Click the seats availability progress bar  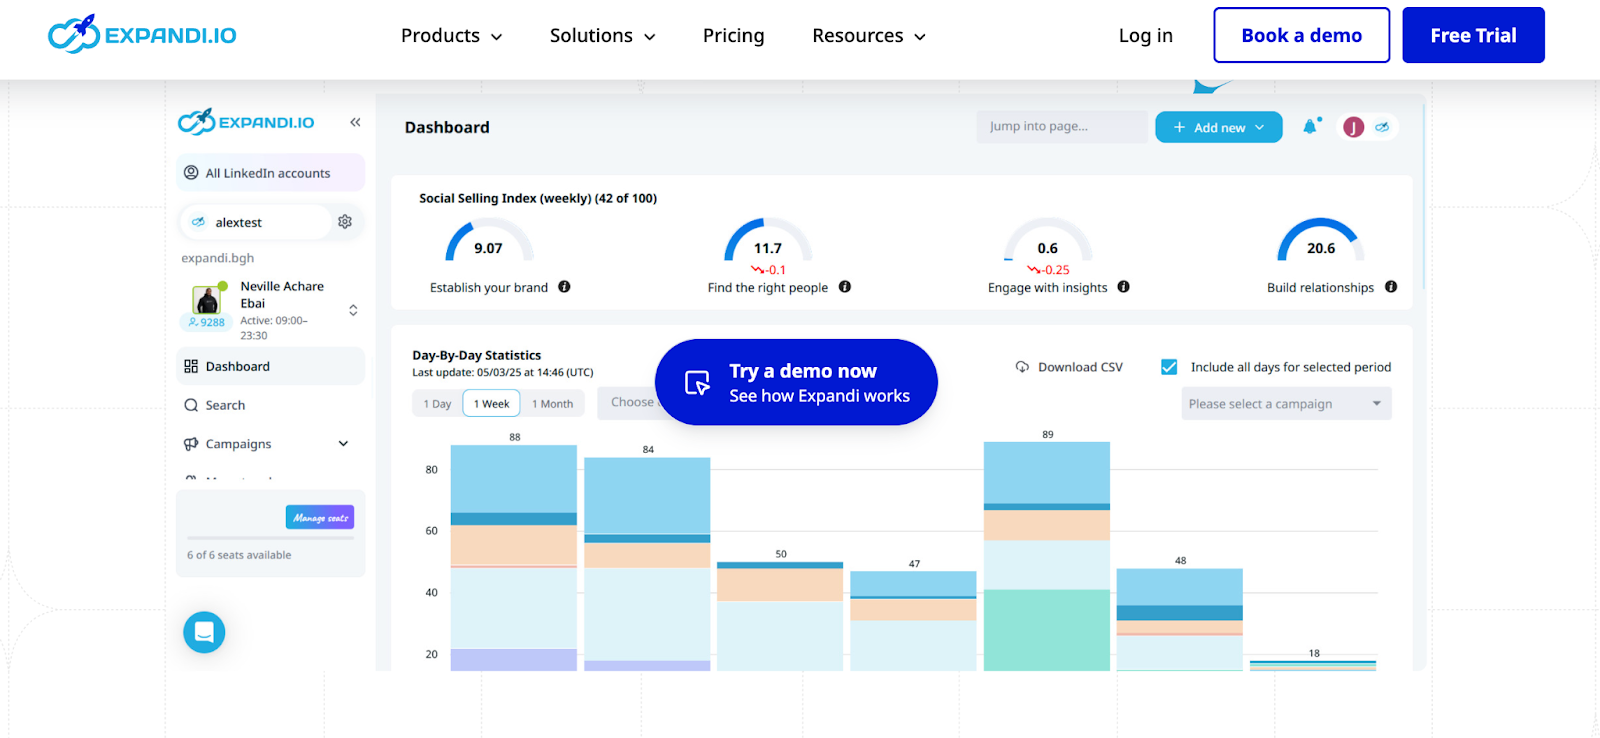270,538
